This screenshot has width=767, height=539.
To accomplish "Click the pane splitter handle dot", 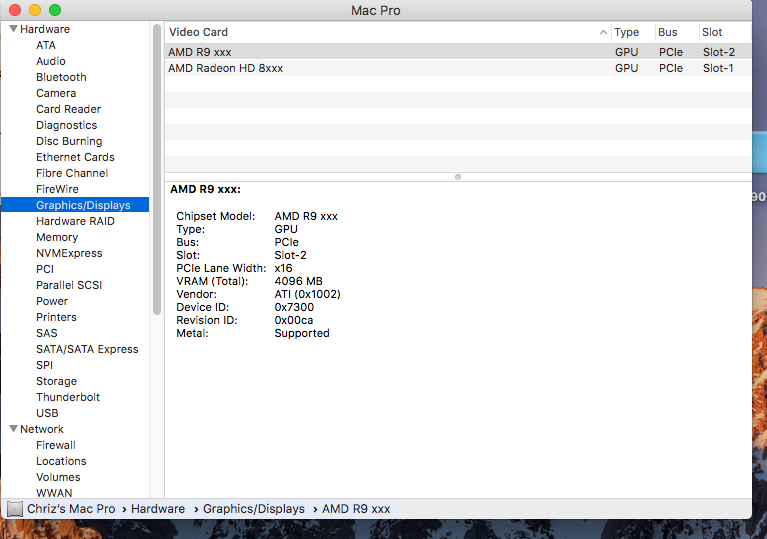I will [458, 177].
